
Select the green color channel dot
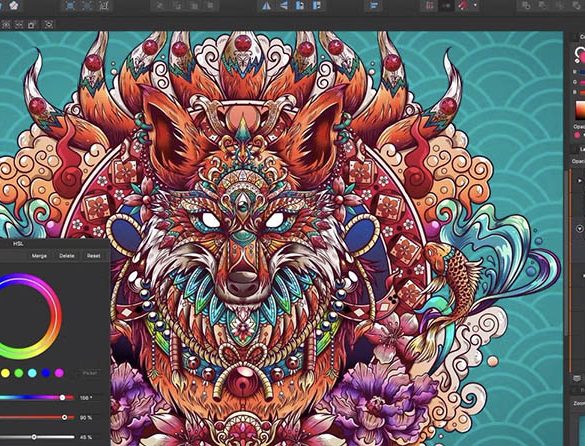pos(19,373)
